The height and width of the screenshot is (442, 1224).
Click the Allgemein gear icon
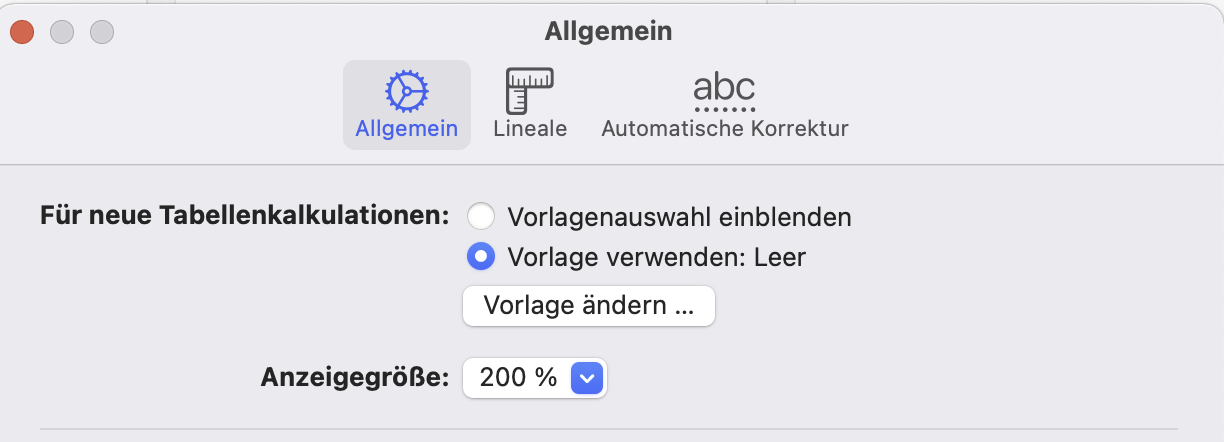406,91
